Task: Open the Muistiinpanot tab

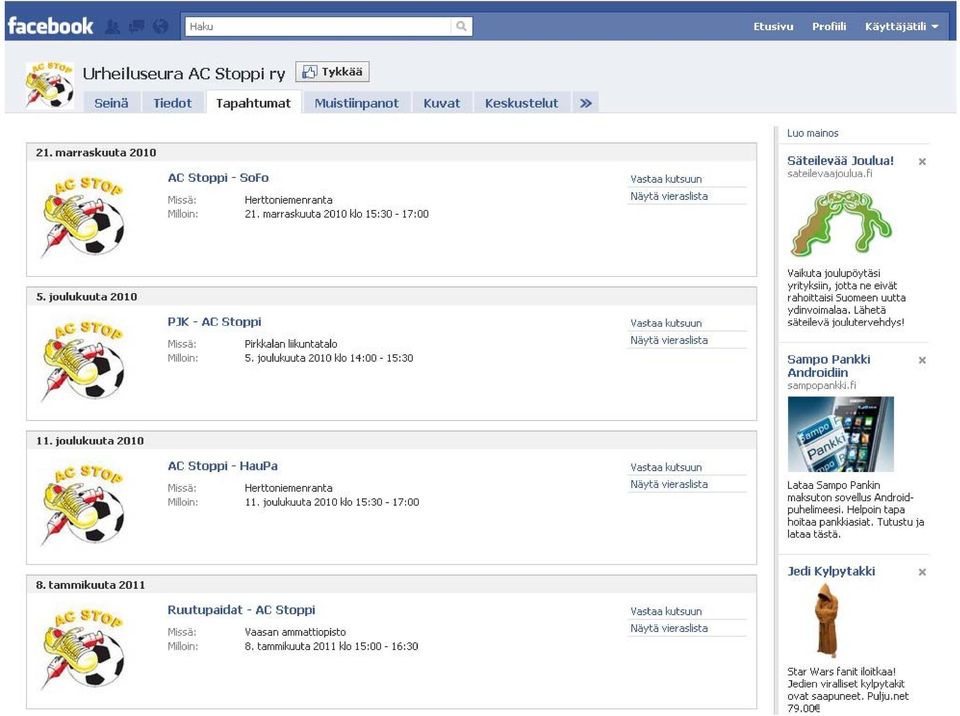Action: coord(356,103)
